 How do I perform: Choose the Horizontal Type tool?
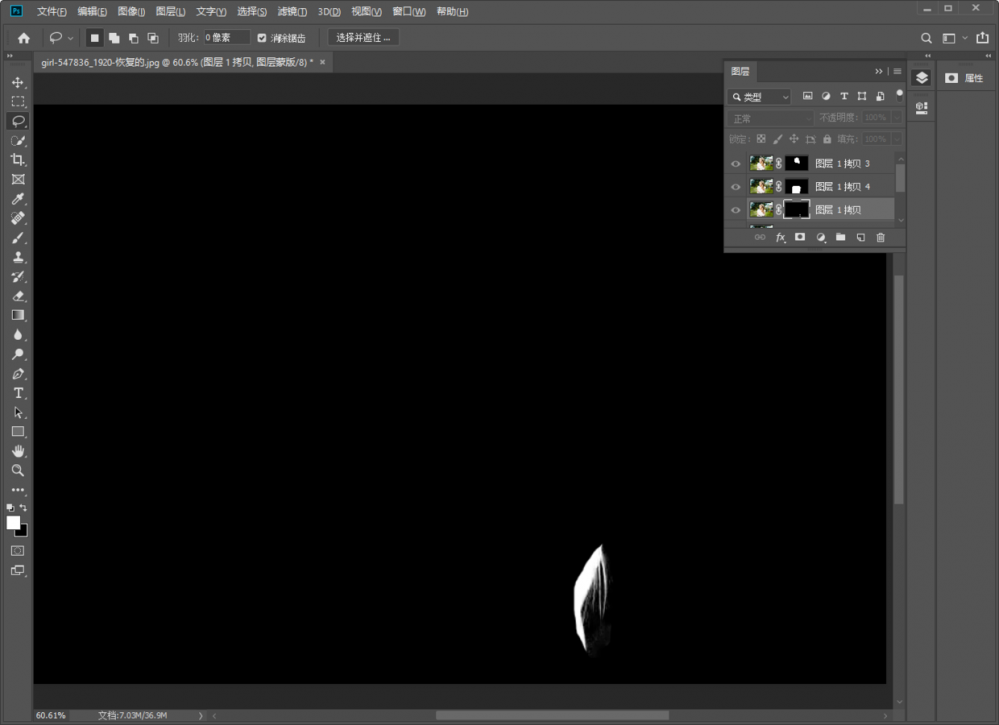coord(18,393)
